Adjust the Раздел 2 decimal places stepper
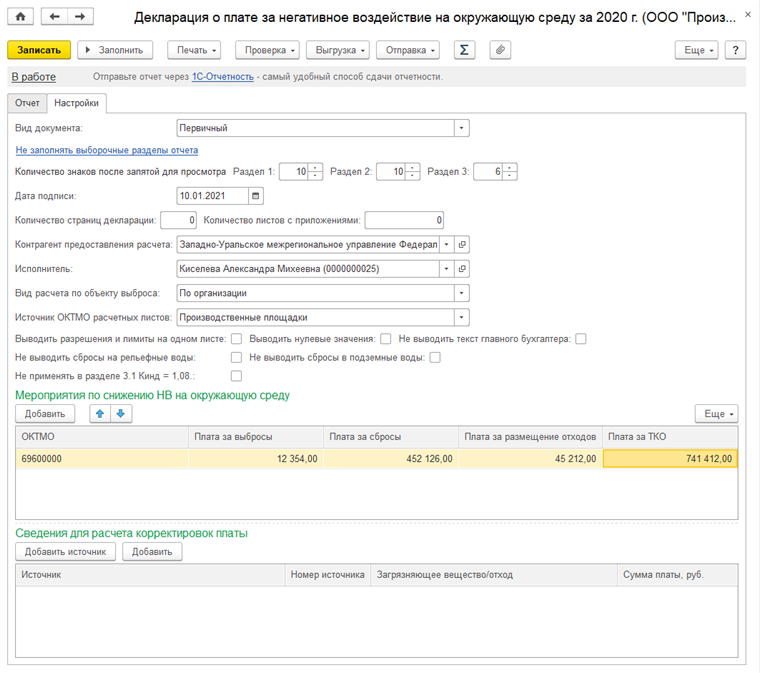Viewport: 760px width, 673px height. [412, 172]
